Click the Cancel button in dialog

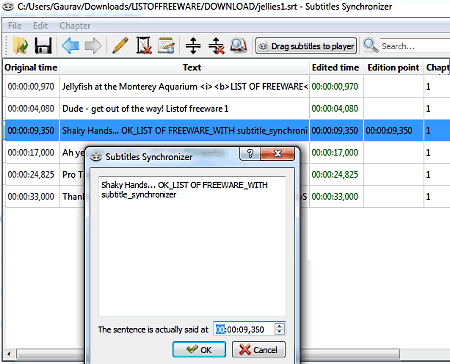(259, 350)
